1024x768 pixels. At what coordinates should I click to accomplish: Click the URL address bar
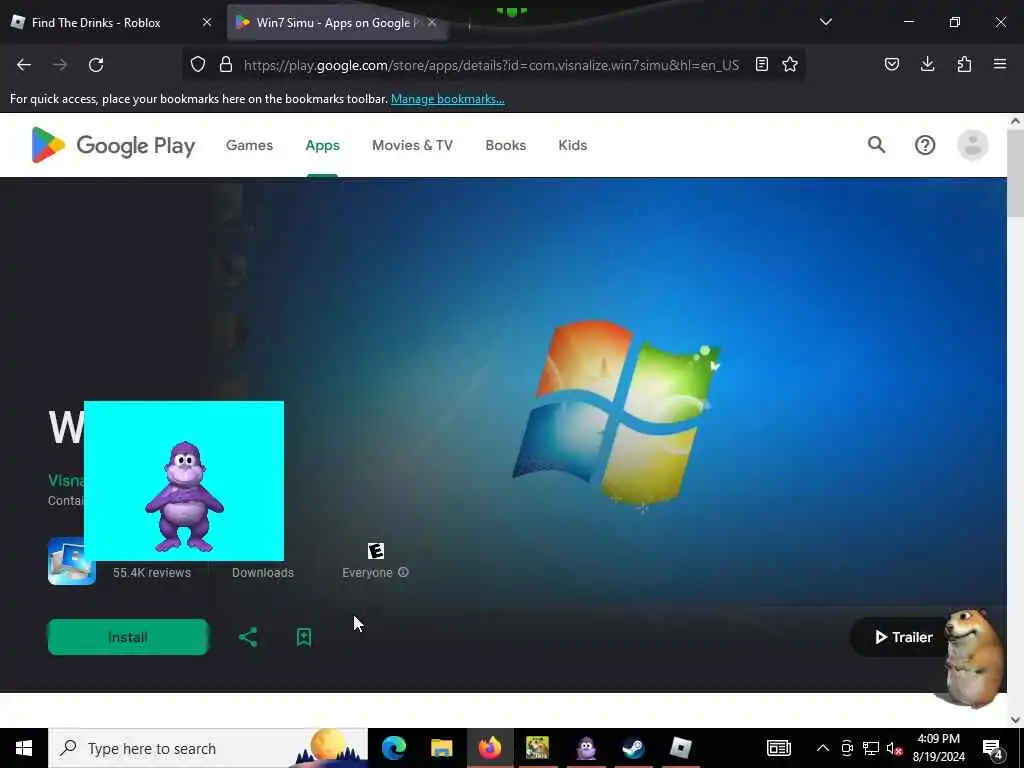point(491,65)
